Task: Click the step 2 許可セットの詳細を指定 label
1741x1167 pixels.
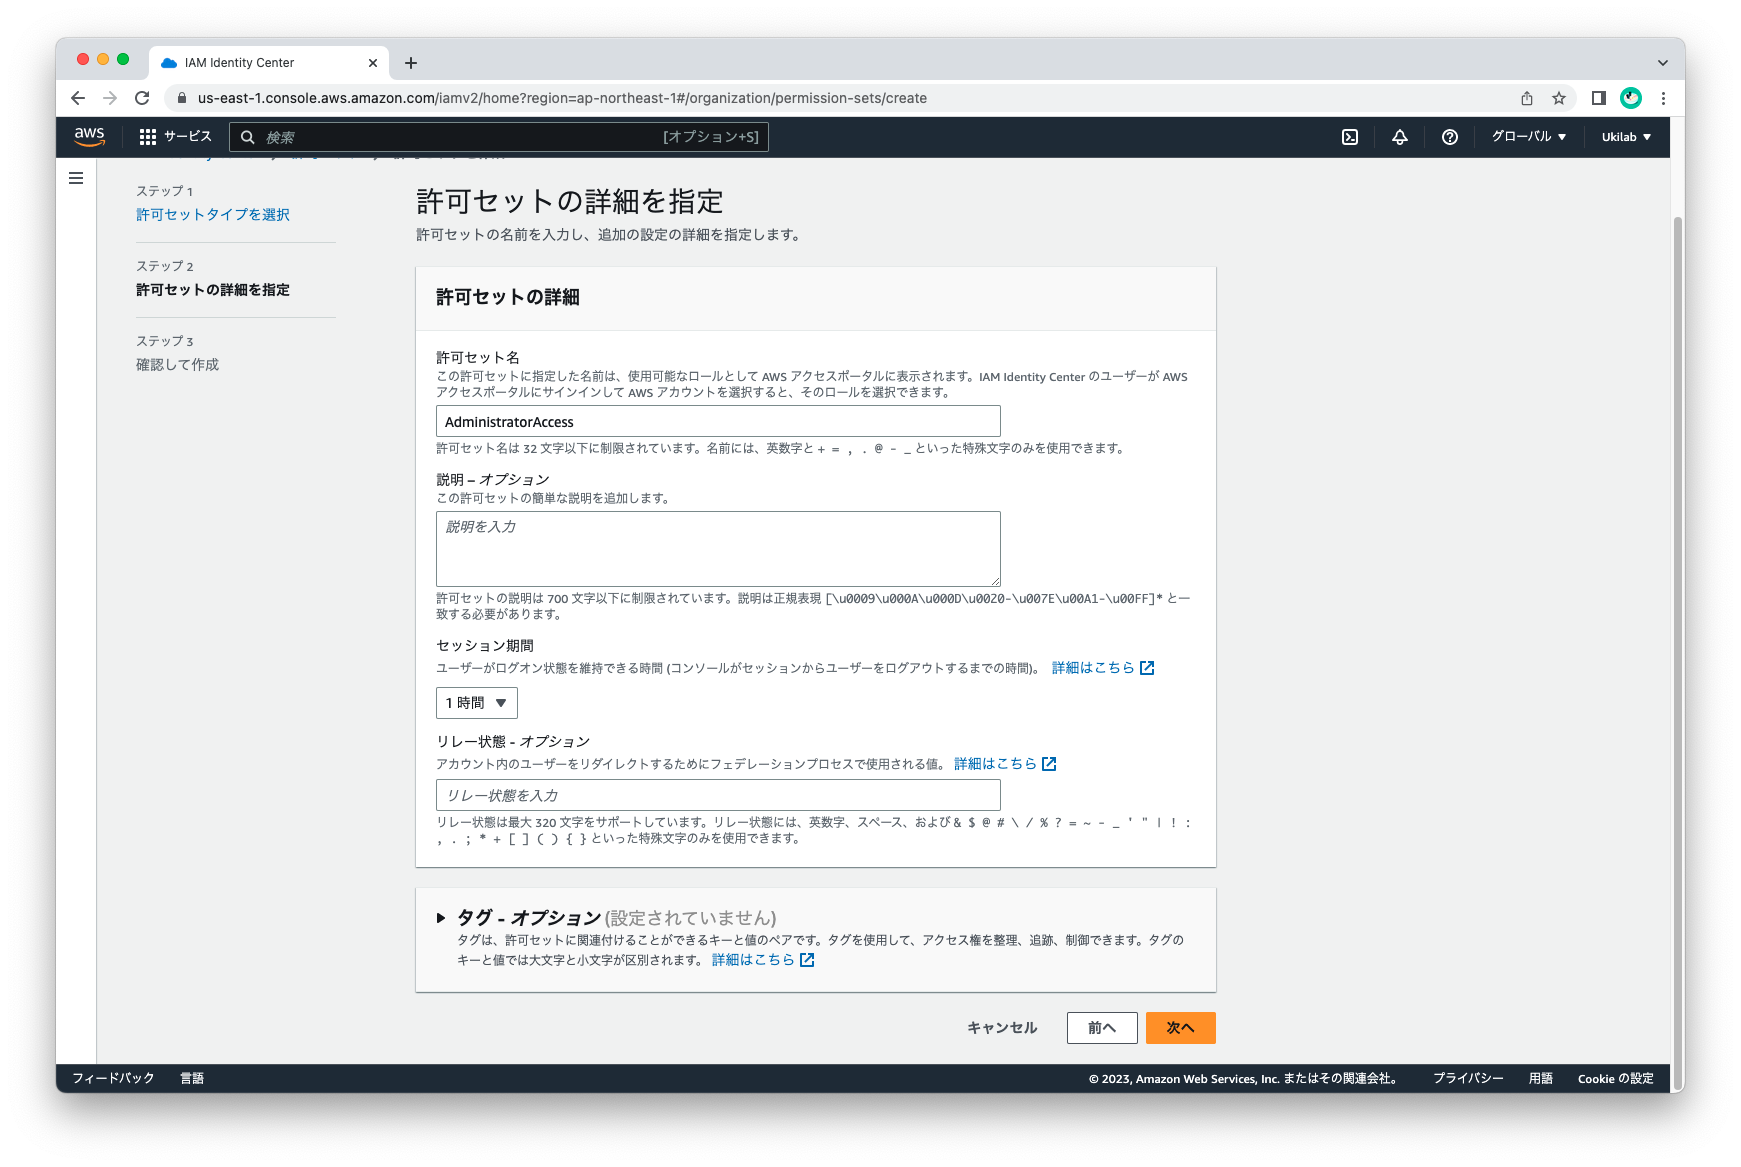Action: tap(213, 290)
